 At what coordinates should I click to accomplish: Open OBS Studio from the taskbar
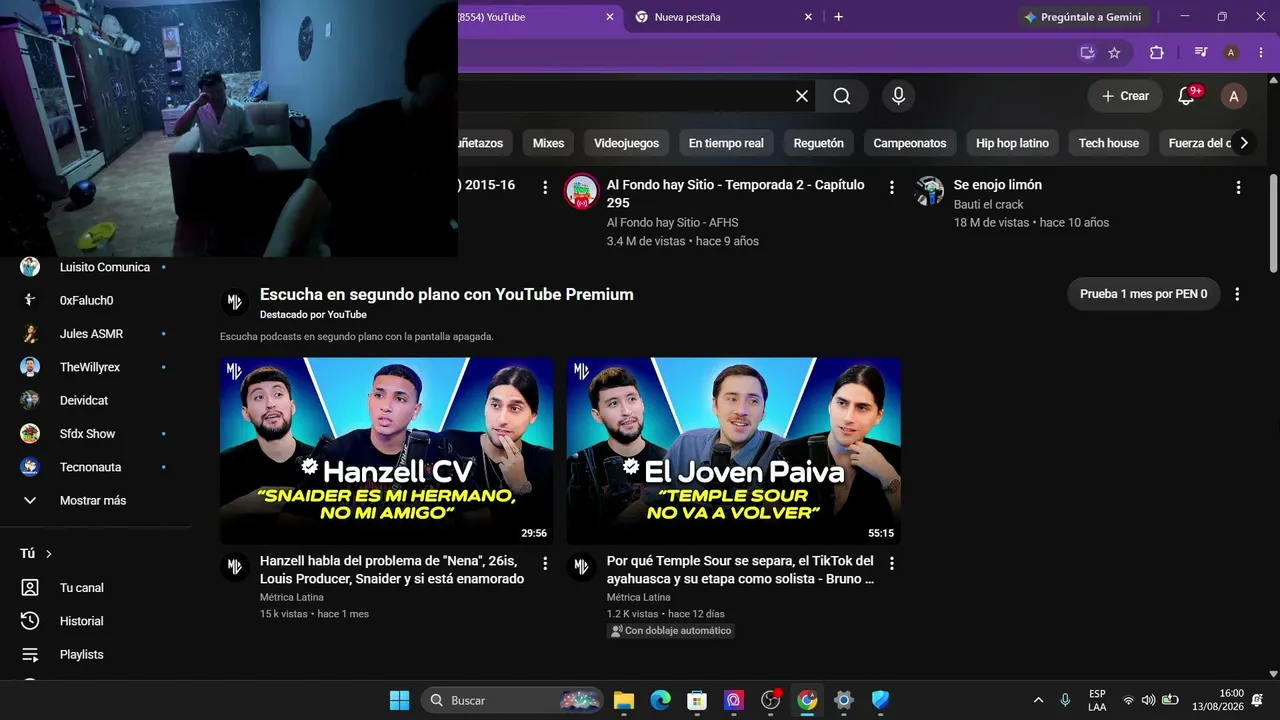[x=770, y=700]
